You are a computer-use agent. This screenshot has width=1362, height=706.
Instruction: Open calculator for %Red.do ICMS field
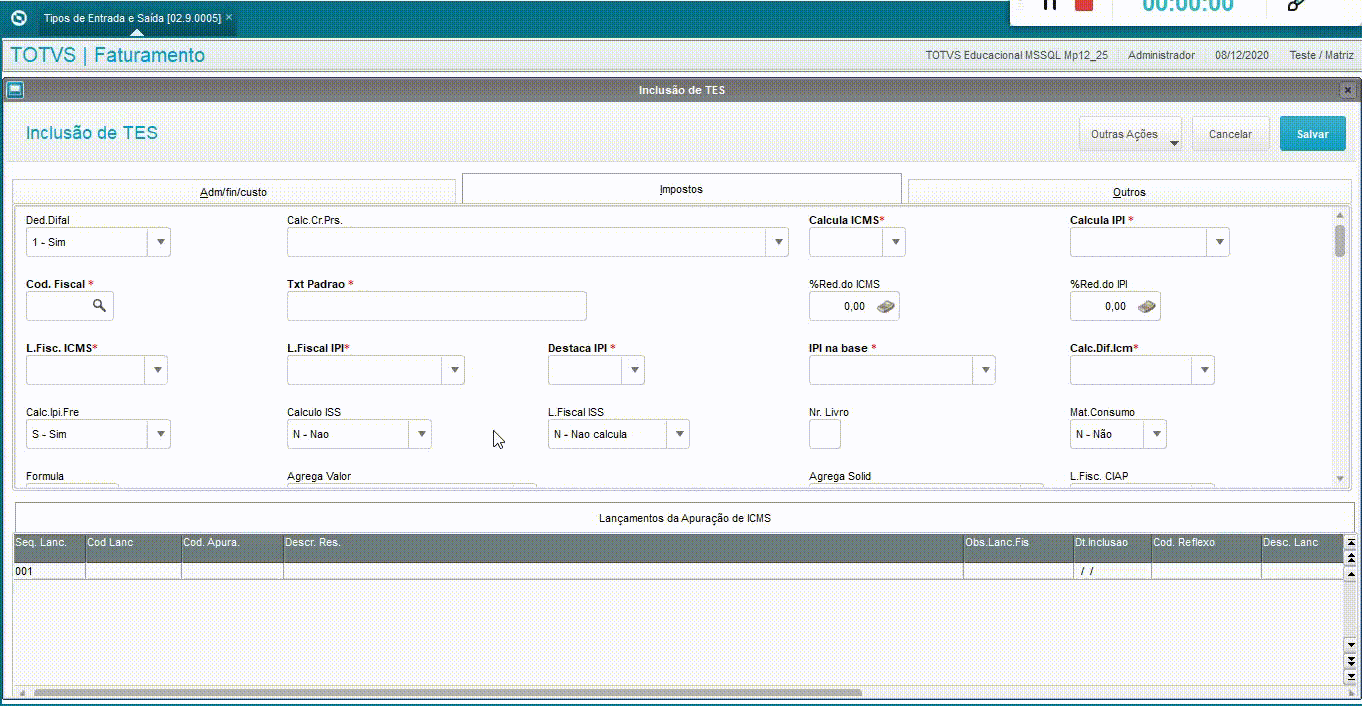coord(886,306)
